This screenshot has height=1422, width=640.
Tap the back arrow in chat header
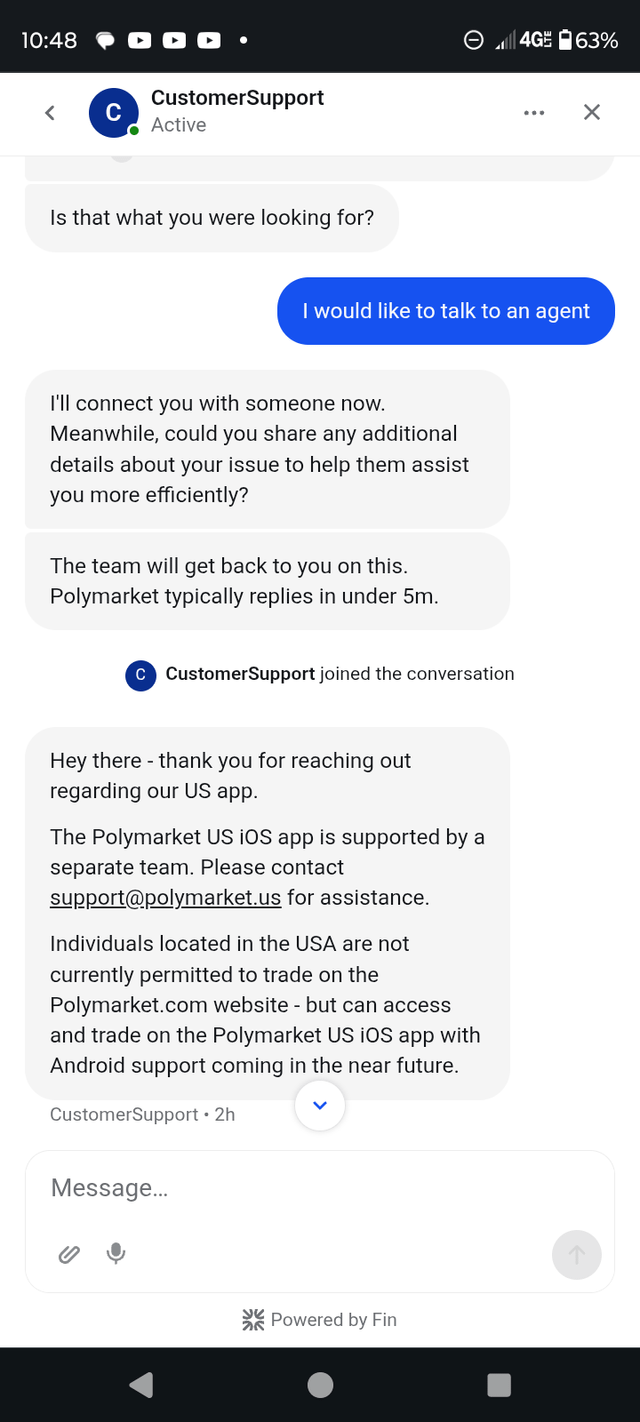[x=50, y=112]
